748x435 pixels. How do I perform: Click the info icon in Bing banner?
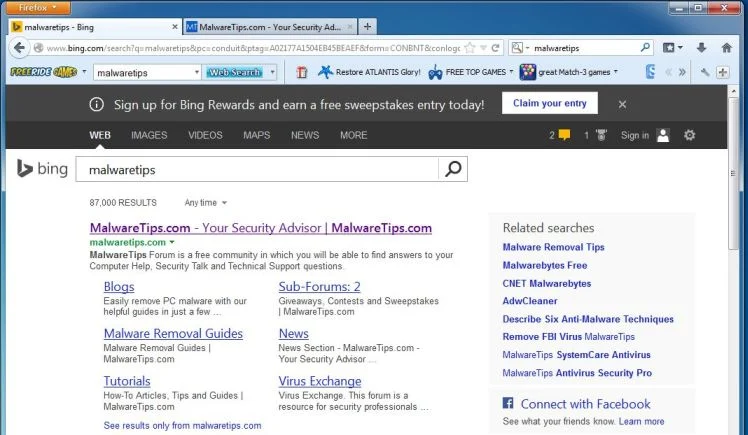(x=96, y=104)
